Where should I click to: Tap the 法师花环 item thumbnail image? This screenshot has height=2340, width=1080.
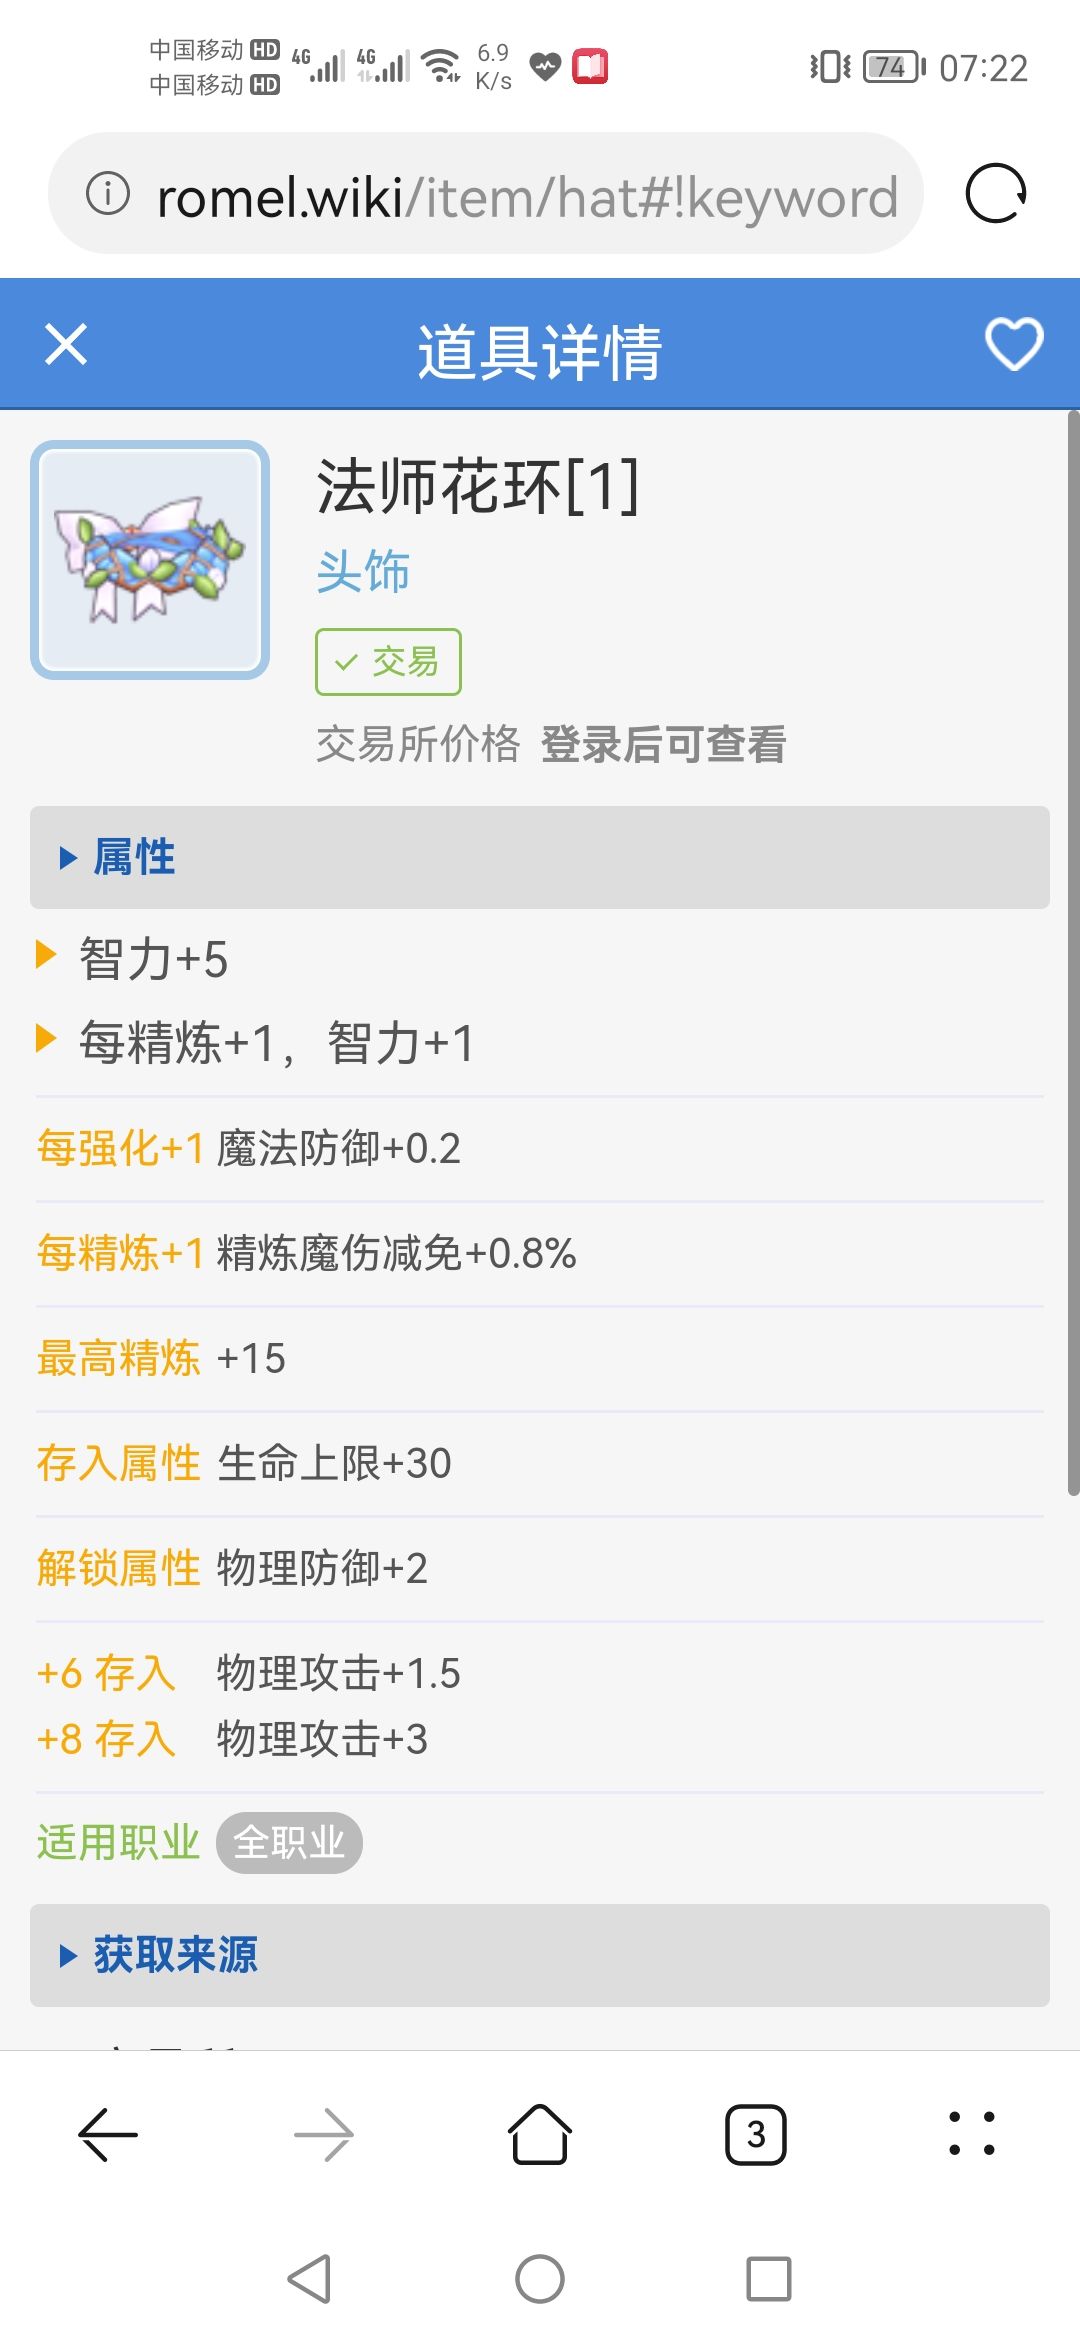(x=150, y=560)
